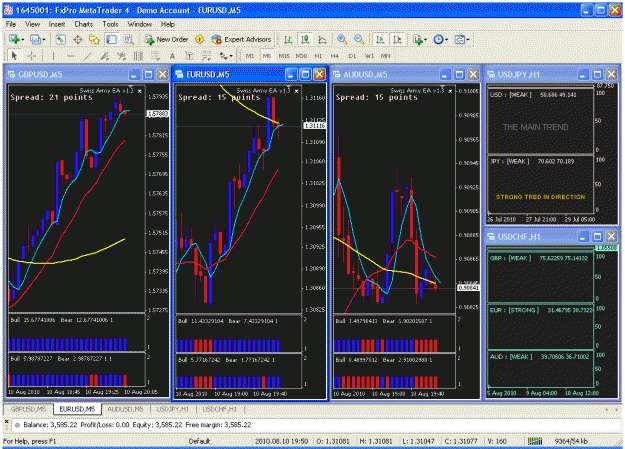625x449 pixels.
Task: Open the Profiles icon
Action: pyautogui.click(x=35, y=39)
